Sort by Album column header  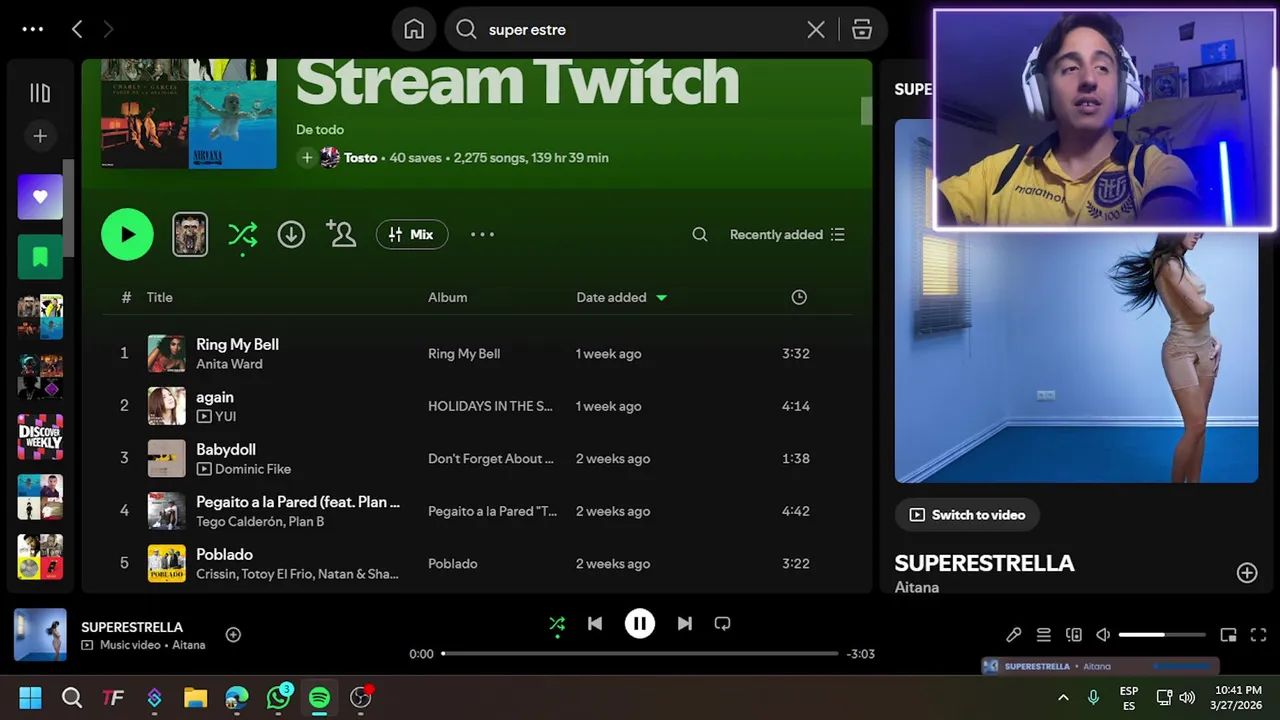[x=447, y=297]
